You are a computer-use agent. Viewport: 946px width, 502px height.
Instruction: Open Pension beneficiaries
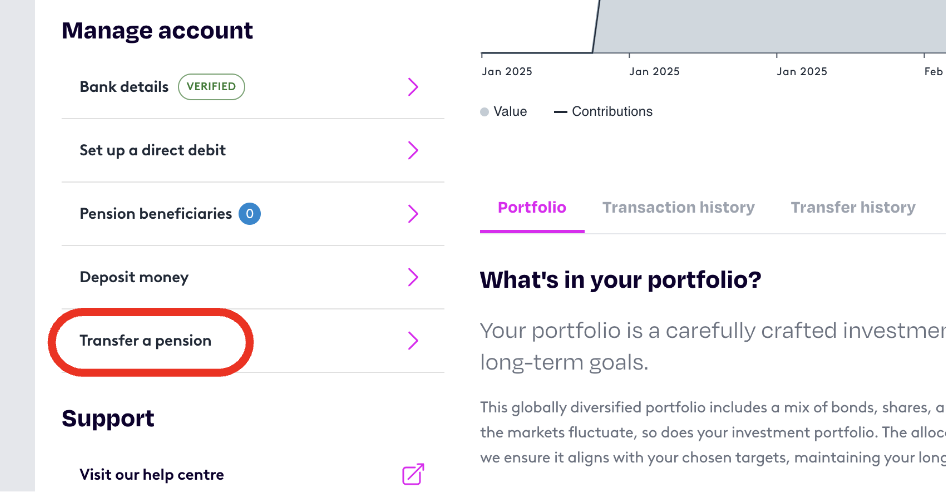pos(156,214)
